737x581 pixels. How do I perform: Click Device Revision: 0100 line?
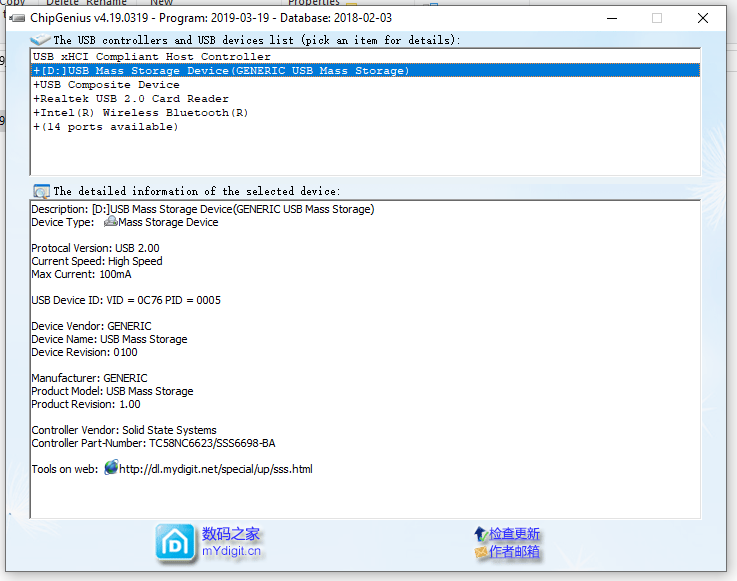point(85,353)
